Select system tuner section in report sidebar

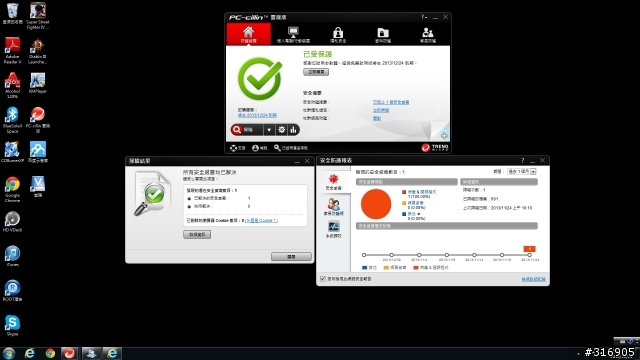coord(333,229)
